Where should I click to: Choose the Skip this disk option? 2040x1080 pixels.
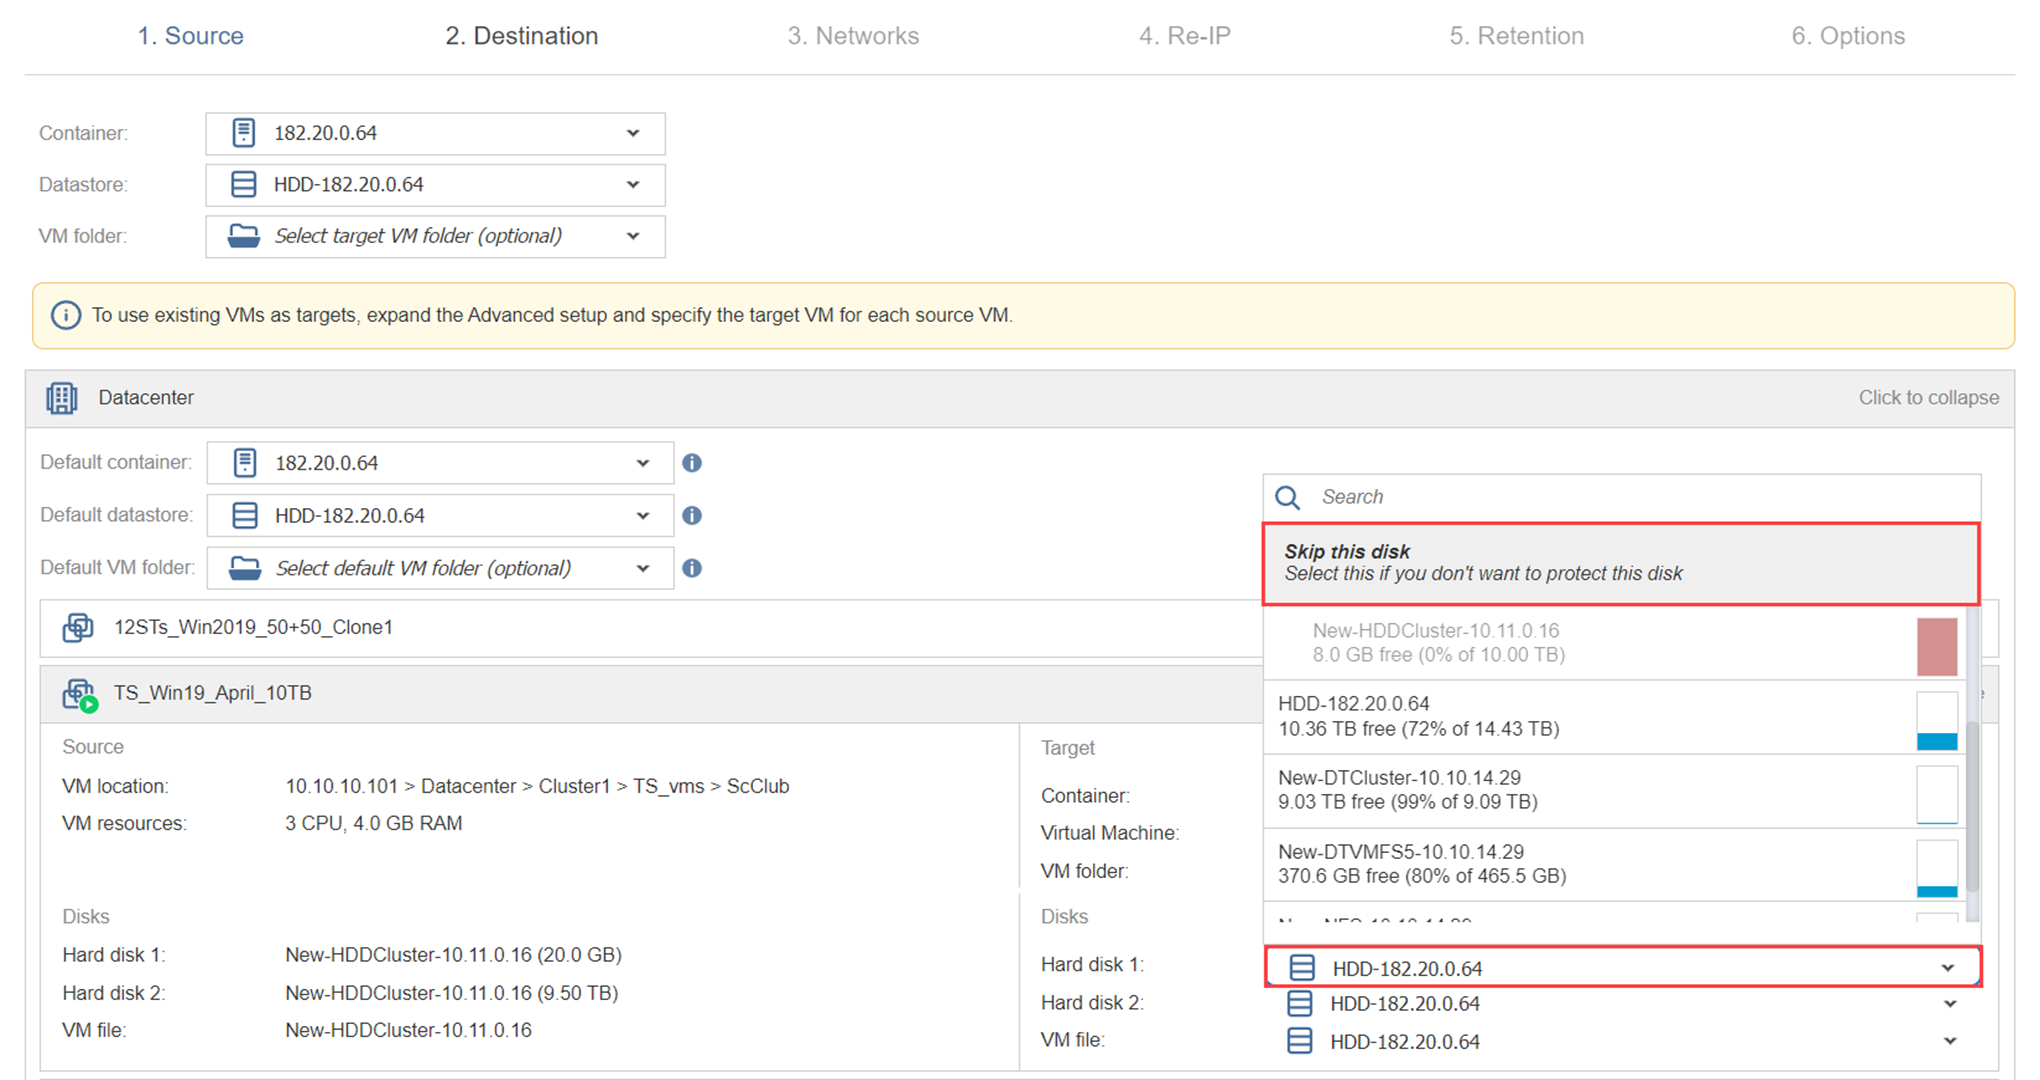tap(1620, 563)
